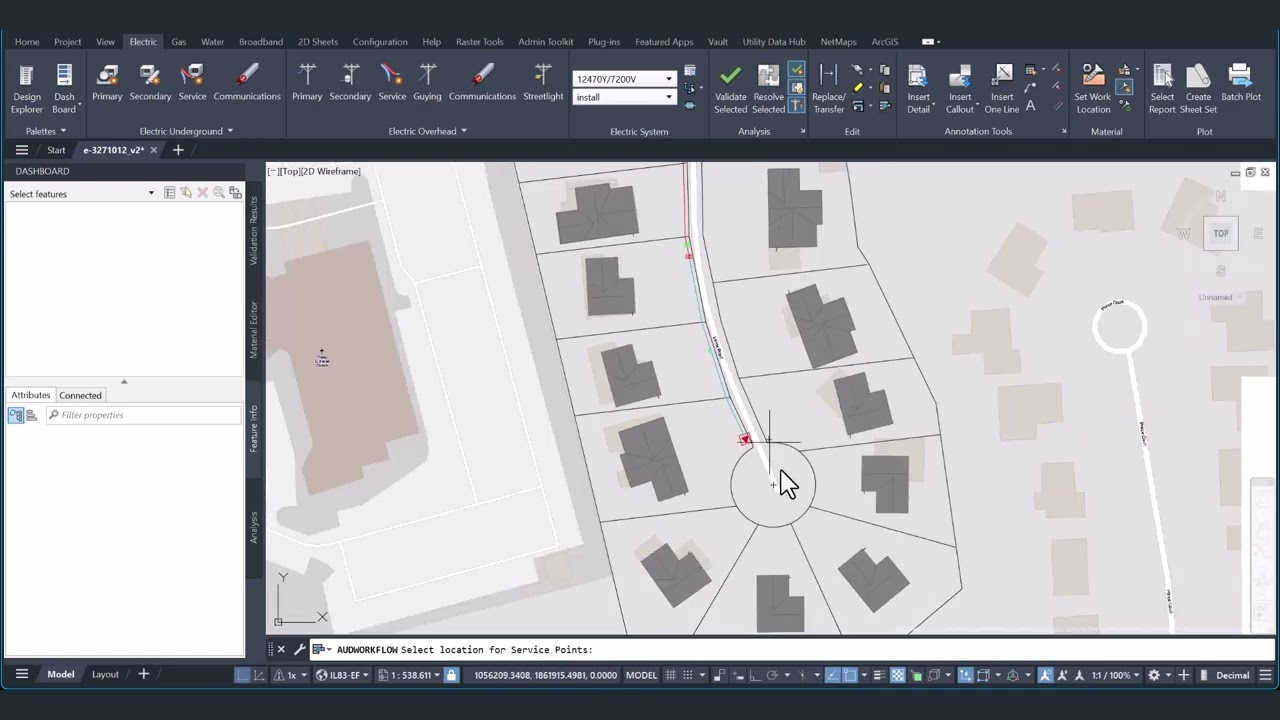The height and width of the screenshot is (720, 1280).
Task: Click Create Sheet Set
Action: click(x=1198, y=89)
